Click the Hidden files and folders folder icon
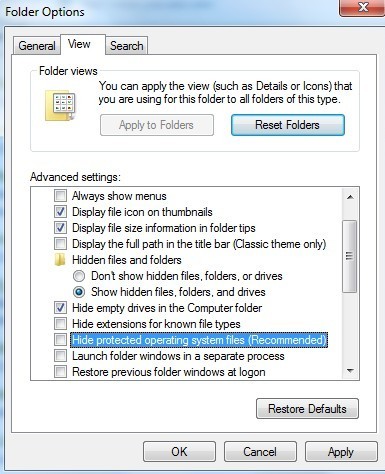 (x=60, y=260)
